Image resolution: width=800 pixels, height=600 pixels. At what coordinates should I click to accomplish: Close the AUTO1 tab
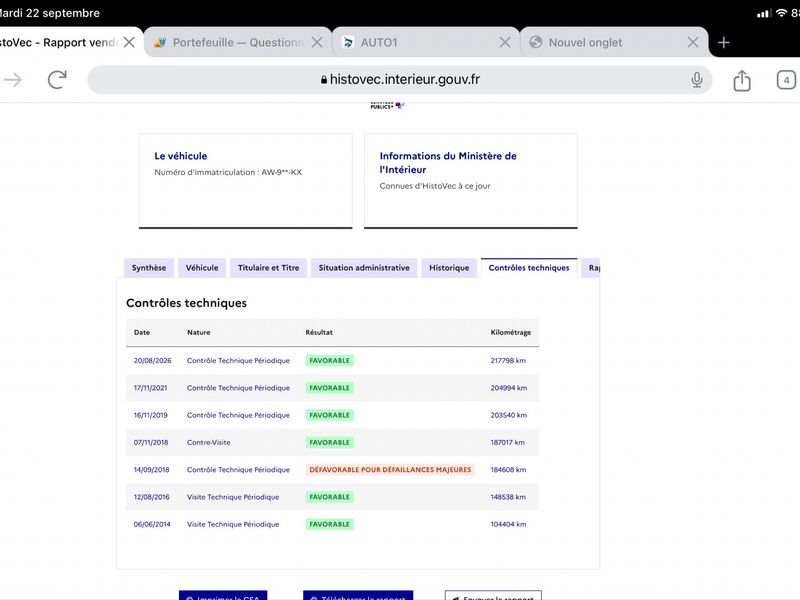(505, 42)
